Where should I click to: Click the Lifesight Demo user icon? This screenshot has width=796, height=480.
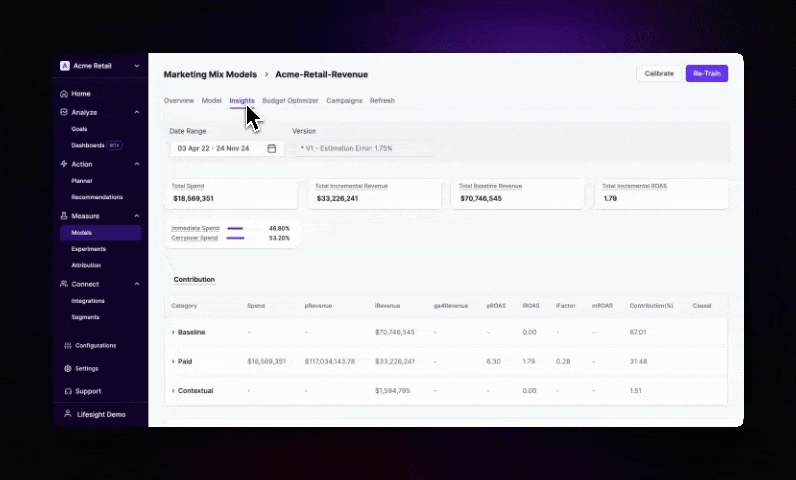[68, 414]
